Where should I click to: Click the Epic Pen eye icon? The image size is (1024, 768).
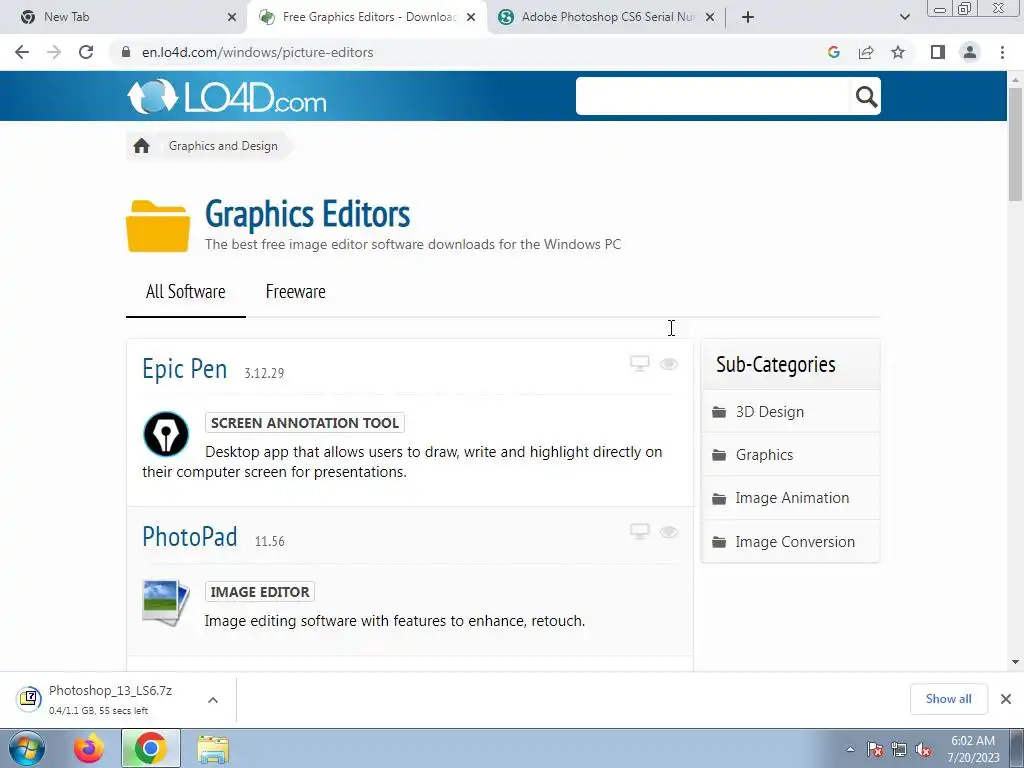[669, 364]
